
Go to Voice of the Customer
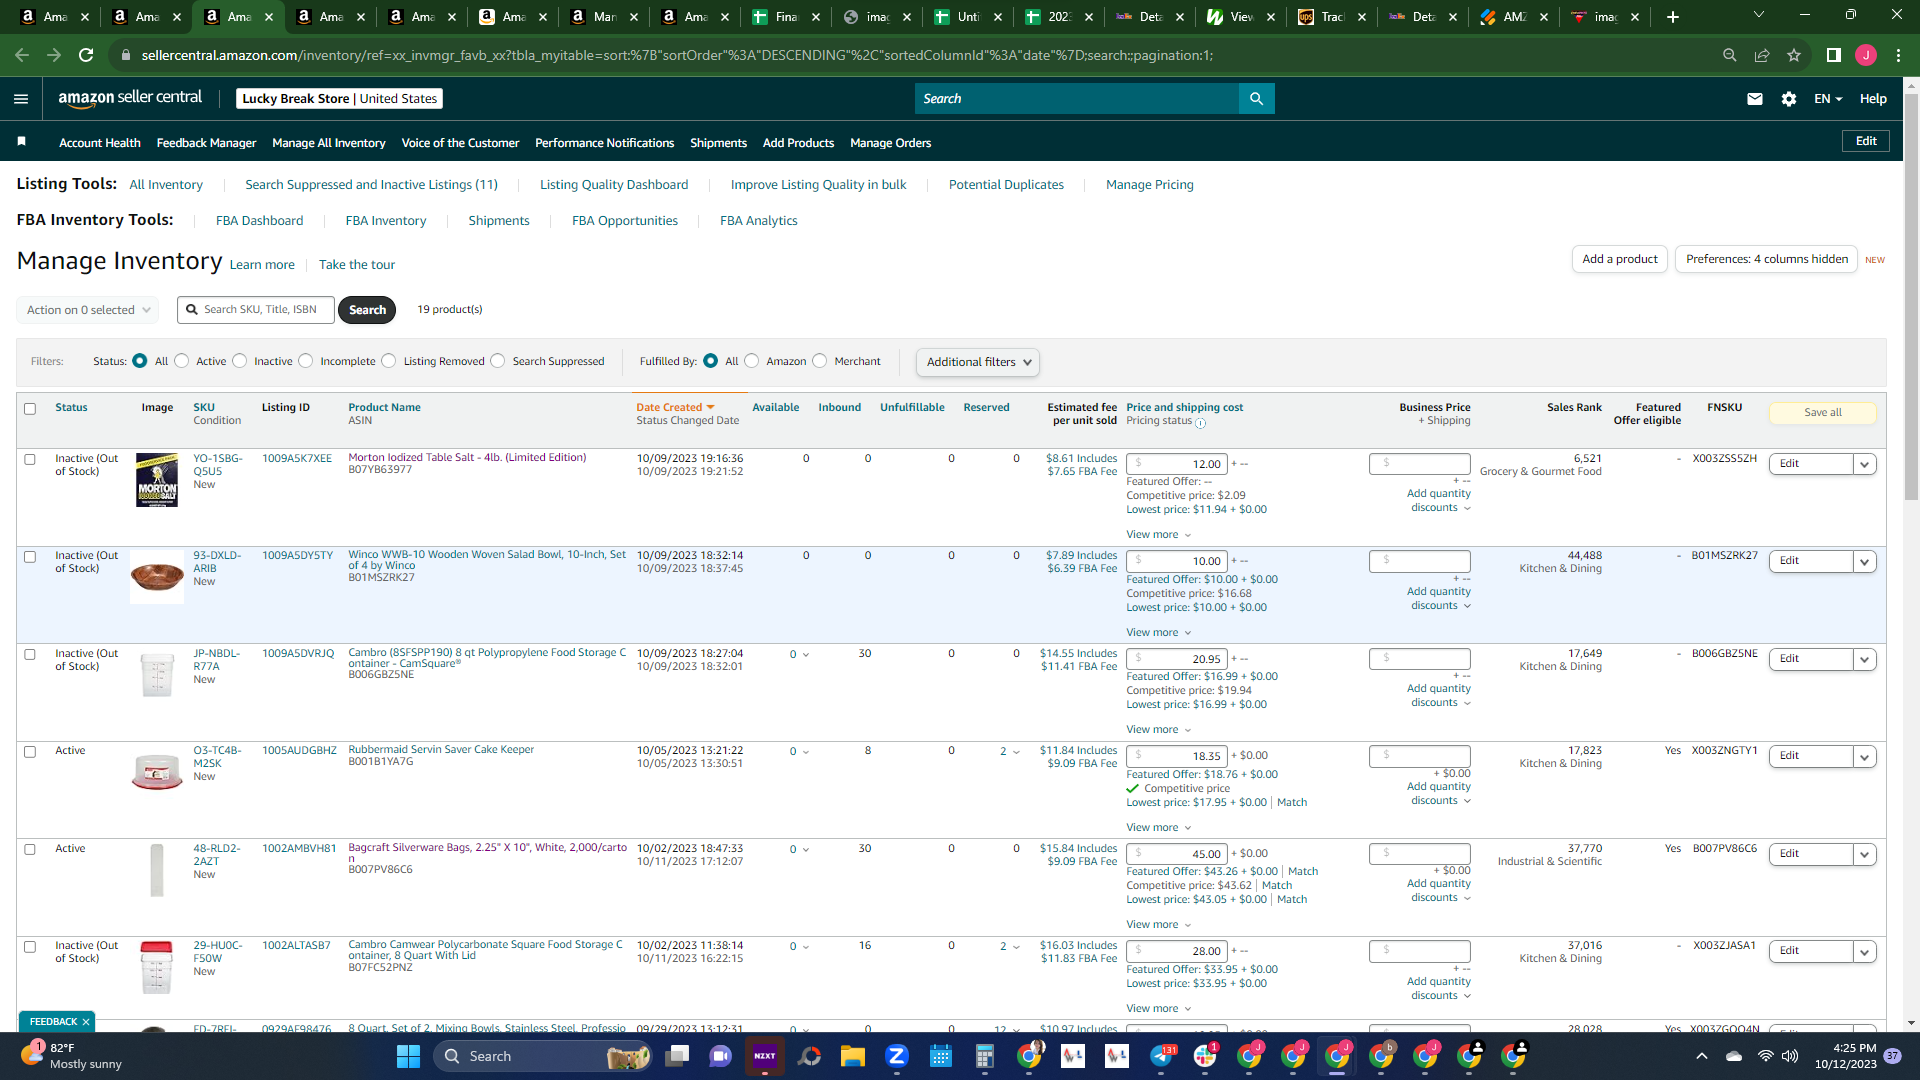pyautogui.click(x=460, y=143)
